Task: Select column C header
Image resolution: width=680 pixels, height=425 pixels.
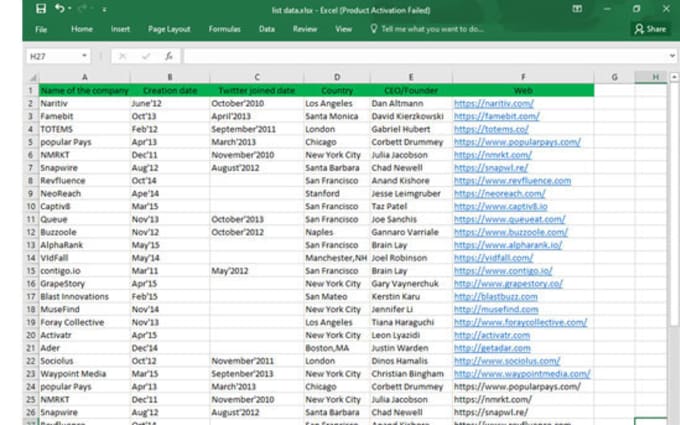Action: [x=257, y=77]
